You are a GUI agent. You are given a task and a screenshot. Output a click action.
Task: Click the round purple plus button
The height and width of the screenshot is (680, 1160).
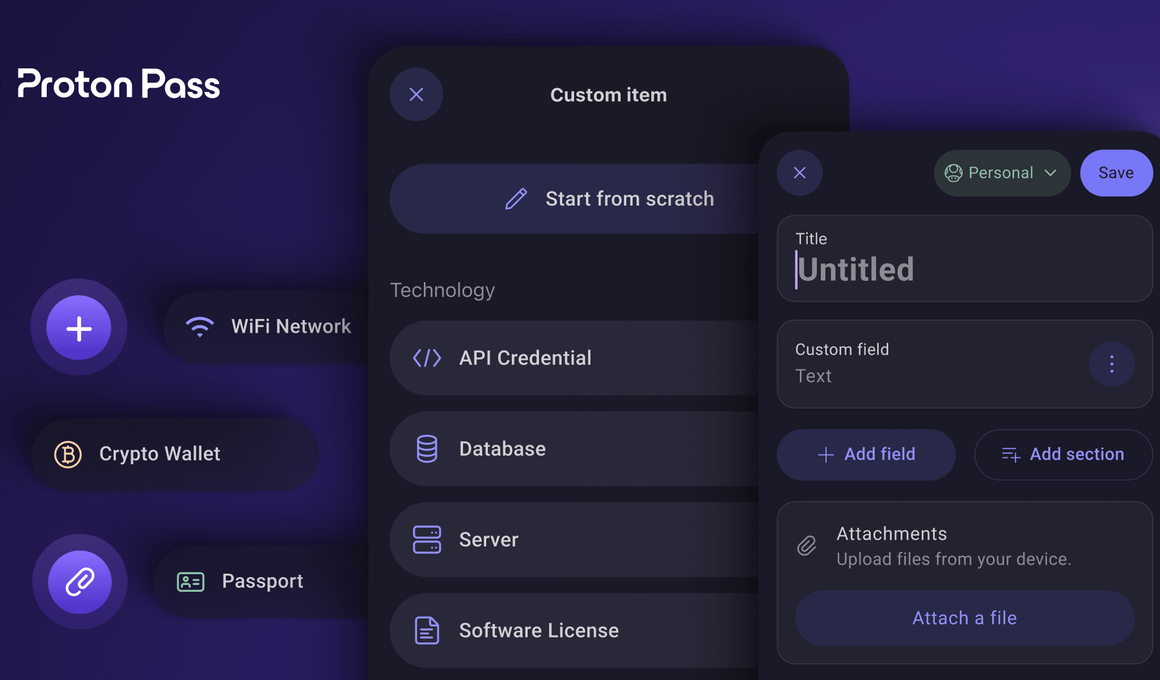click(79, 328)
